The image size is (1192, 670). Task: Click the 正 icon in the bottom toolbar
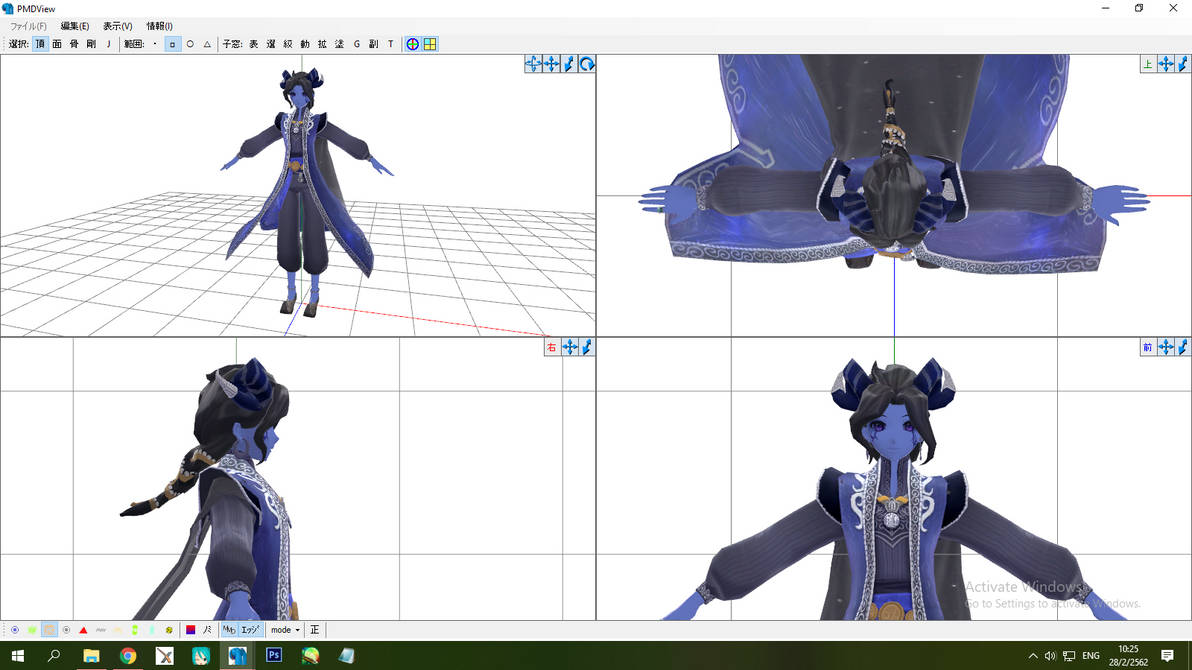315,630
